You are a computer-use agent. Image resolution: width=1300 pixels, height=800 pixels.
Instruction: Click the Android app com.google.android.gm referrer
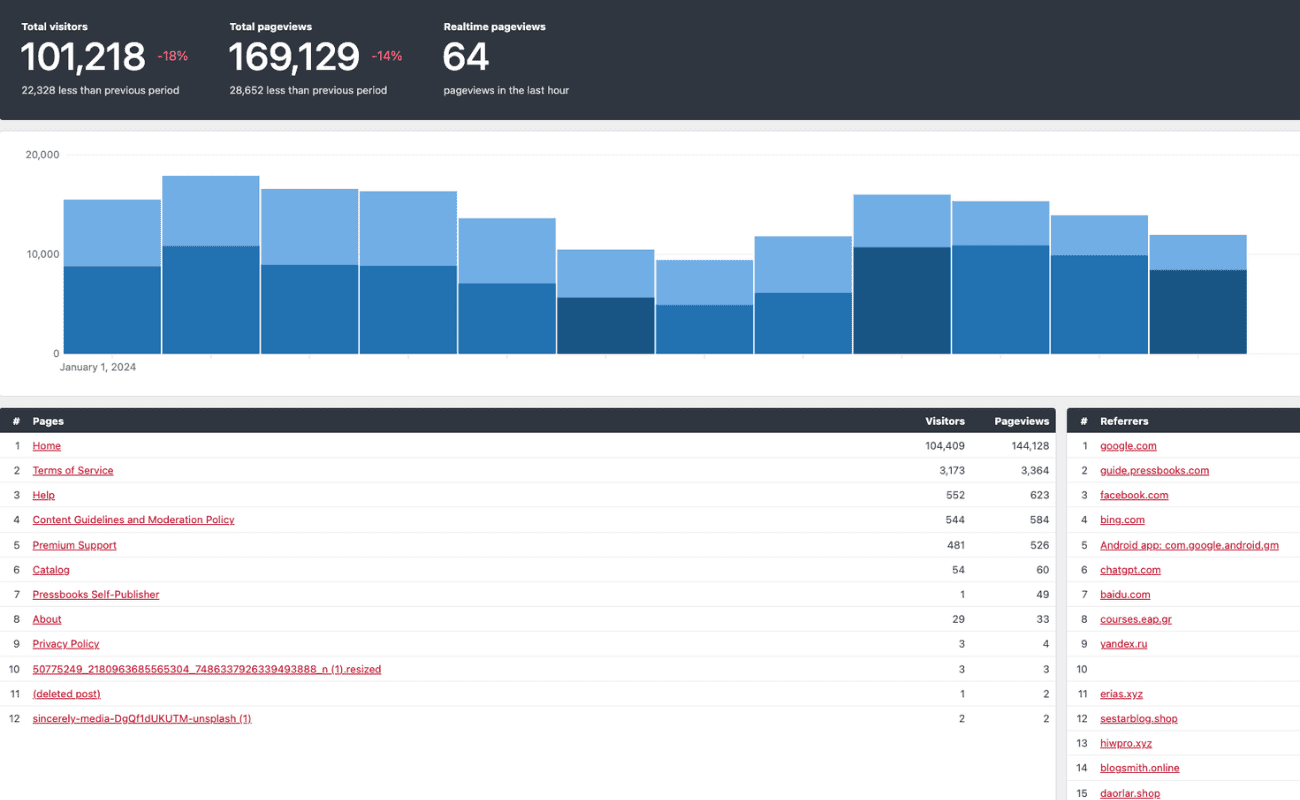point(1189,545)
